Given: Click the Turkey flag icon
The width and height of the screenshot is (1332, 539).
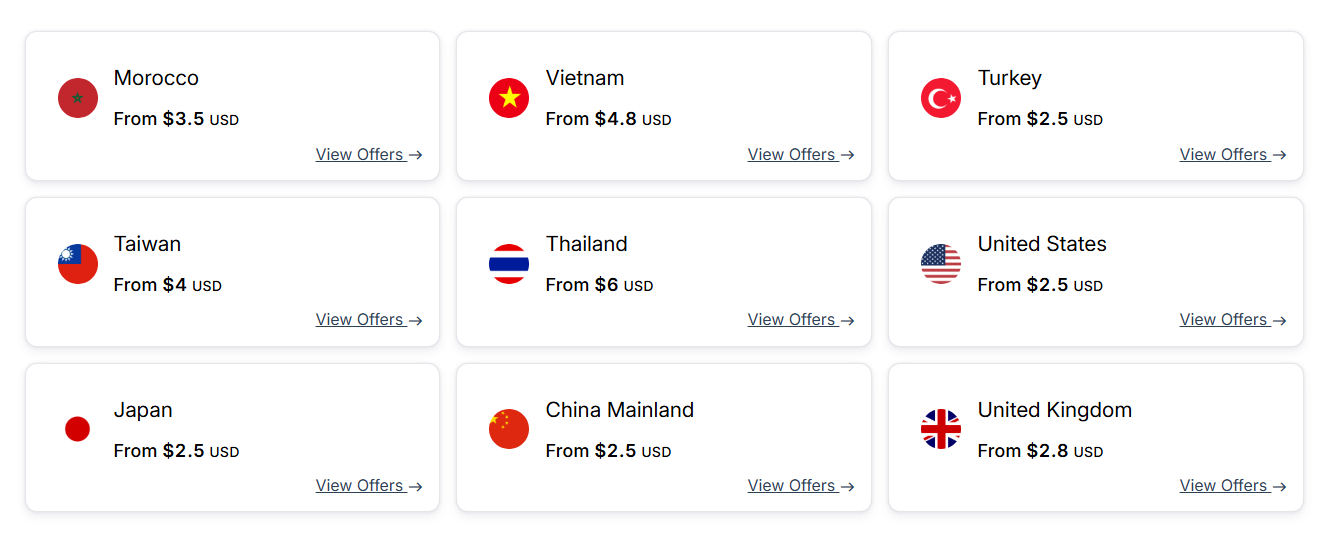Looking at the screenshot, I should 941,98.
